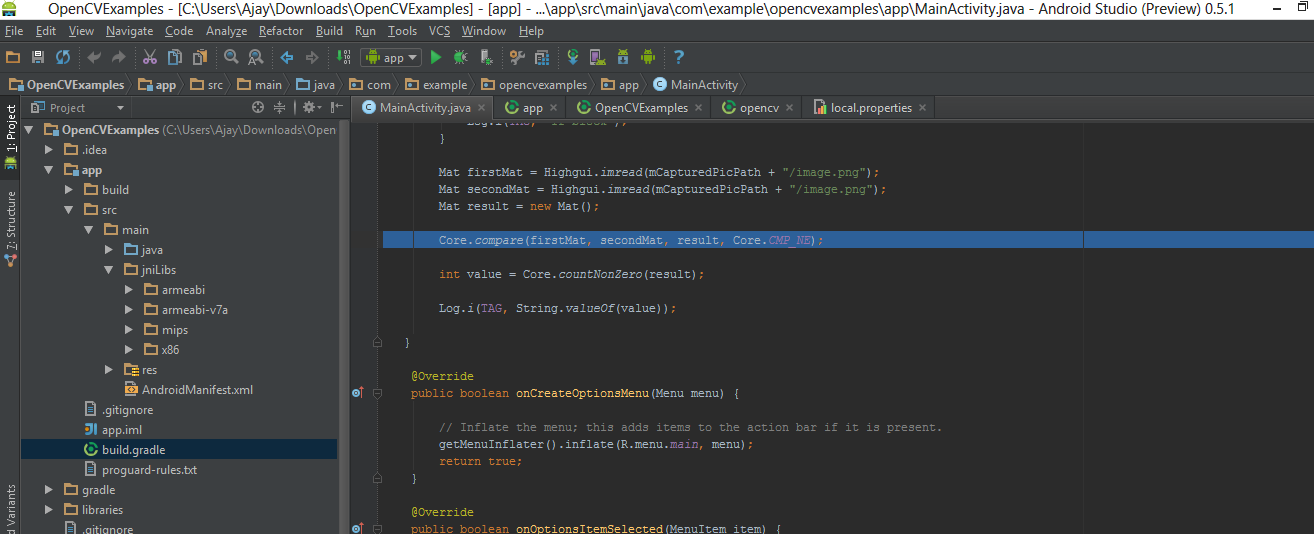This screenshot has height=534, width=1314.
Task: Click the blue Help question mark icon
Action: (x=679, y=57)
